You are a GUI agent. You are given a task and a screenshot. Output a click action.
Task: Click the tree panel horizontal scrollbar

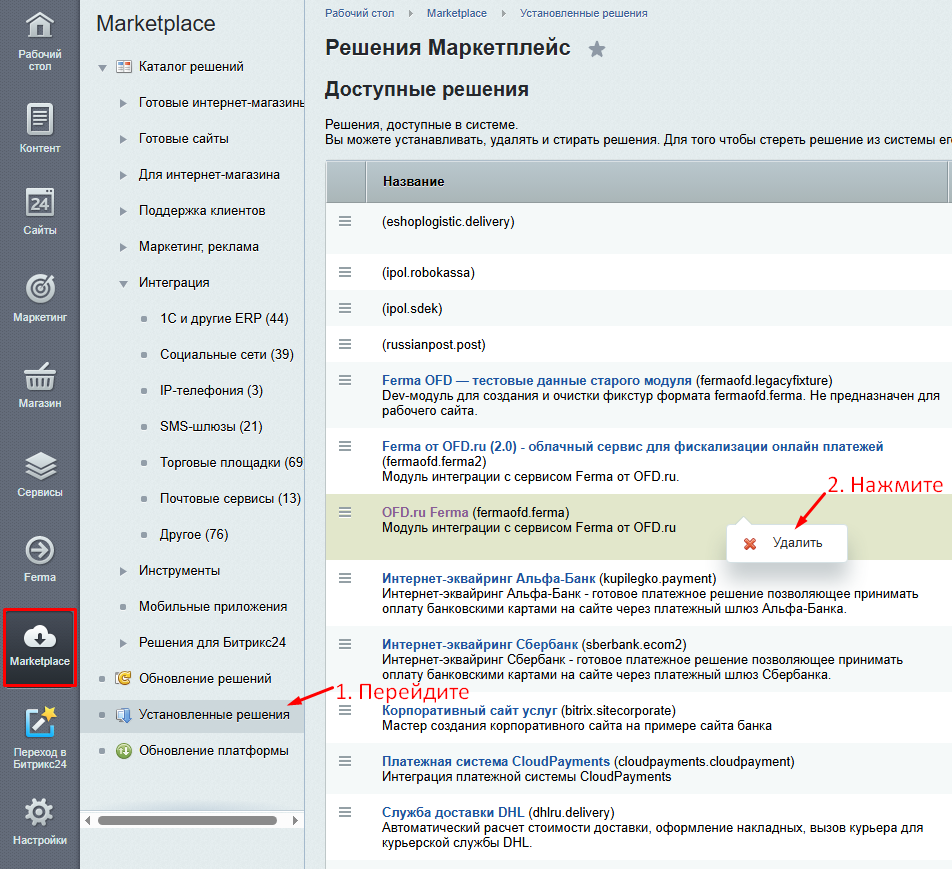point(187,820)
